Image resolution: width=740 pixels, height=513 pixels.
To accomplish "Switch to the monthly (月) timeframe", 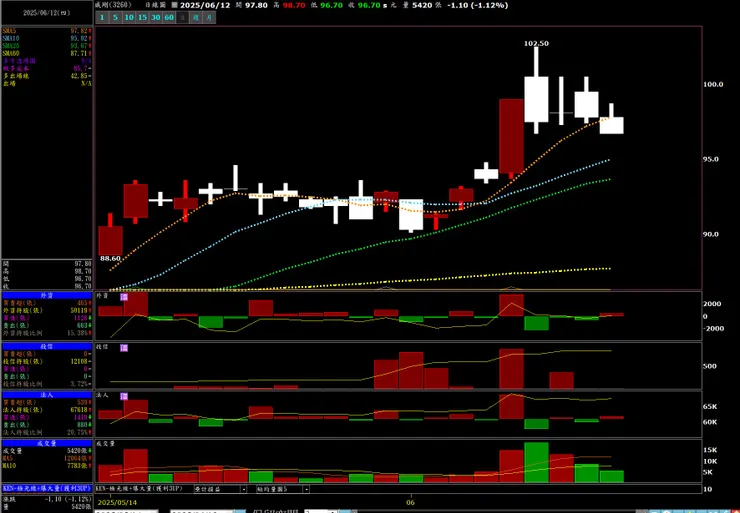I will [209, 17].
